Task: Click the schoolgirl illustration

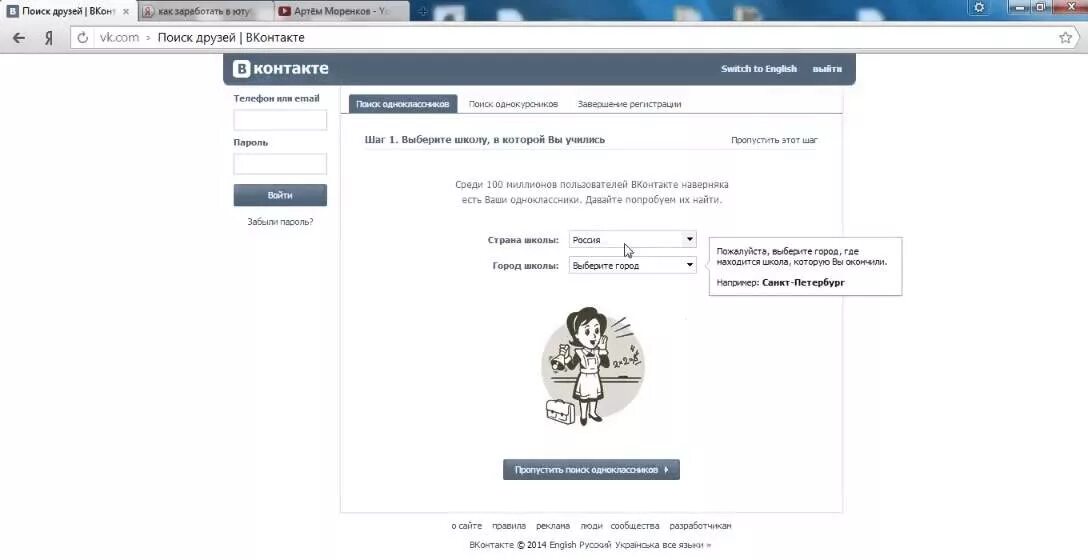Action: [592, 366]
